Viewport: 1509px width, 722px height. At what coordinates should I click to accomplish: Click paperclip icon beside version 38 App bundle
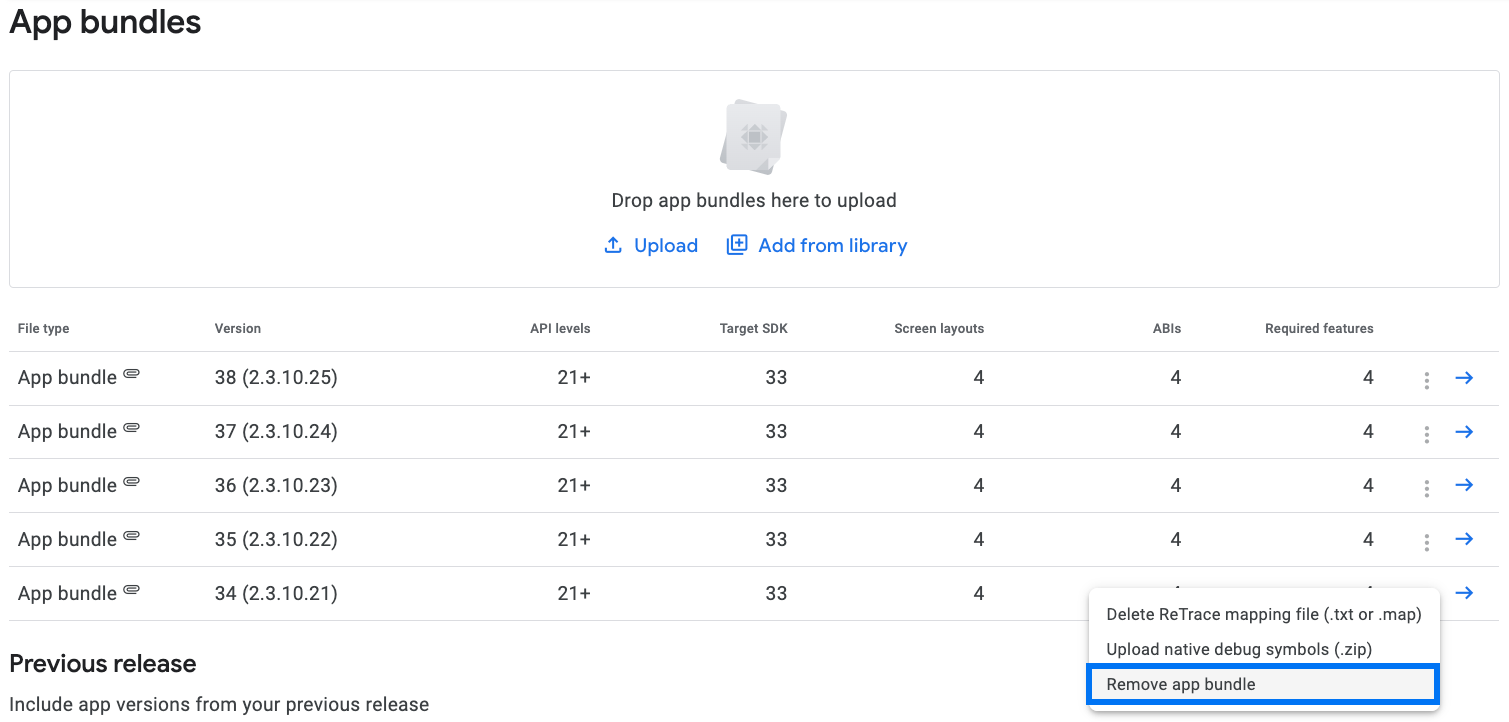coord(131,376)
